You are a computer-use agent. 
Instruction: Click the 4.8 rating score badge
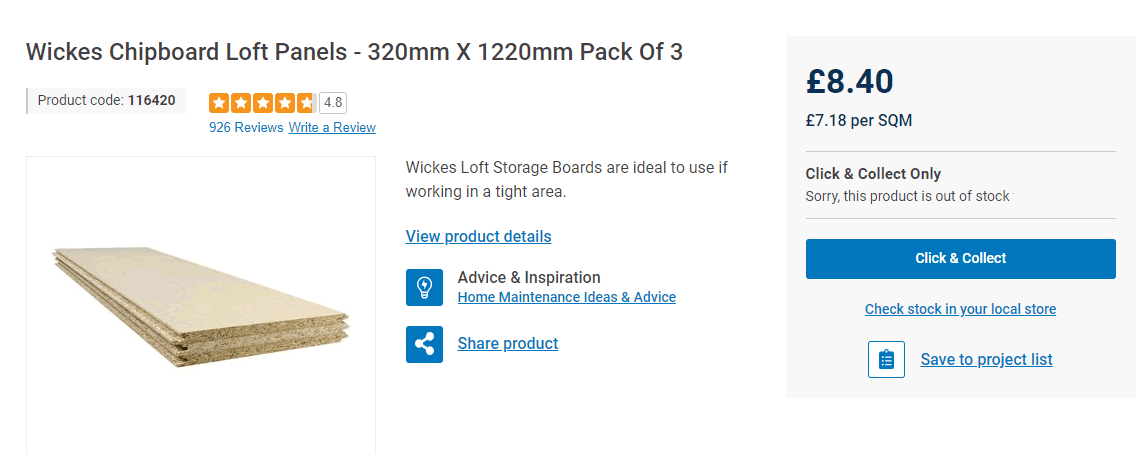[x=333, y=102]
